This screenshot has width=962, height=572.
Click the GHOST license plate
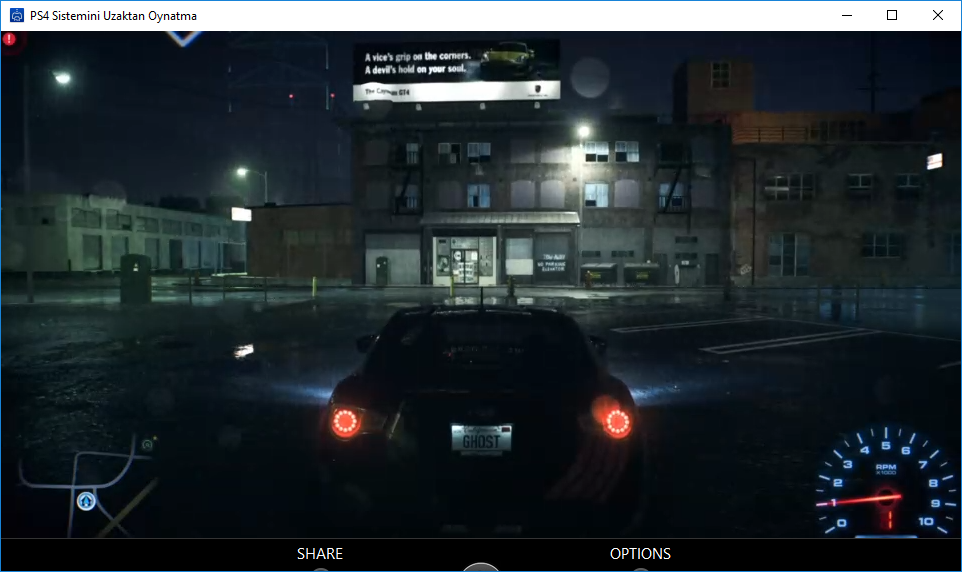click(481, 438)
